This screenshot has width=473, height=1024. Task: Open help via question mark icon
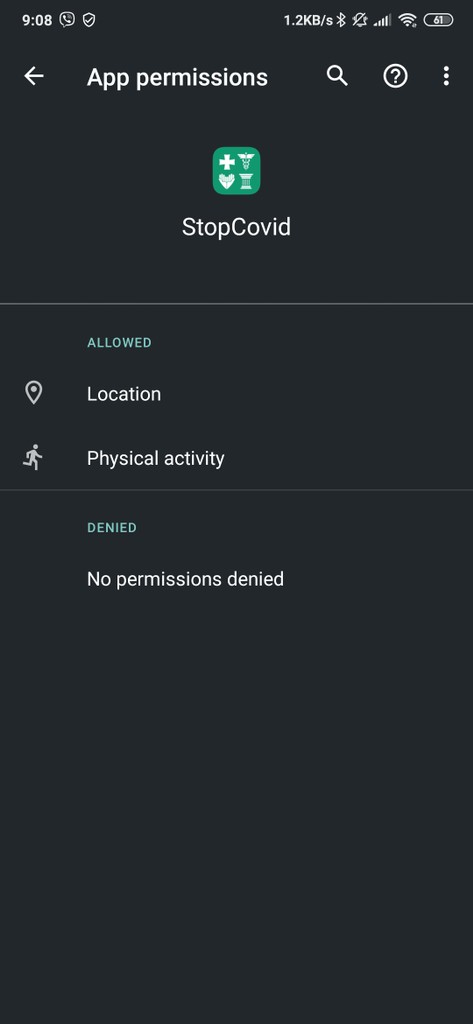pyautogui.click(x=395, y=76)
